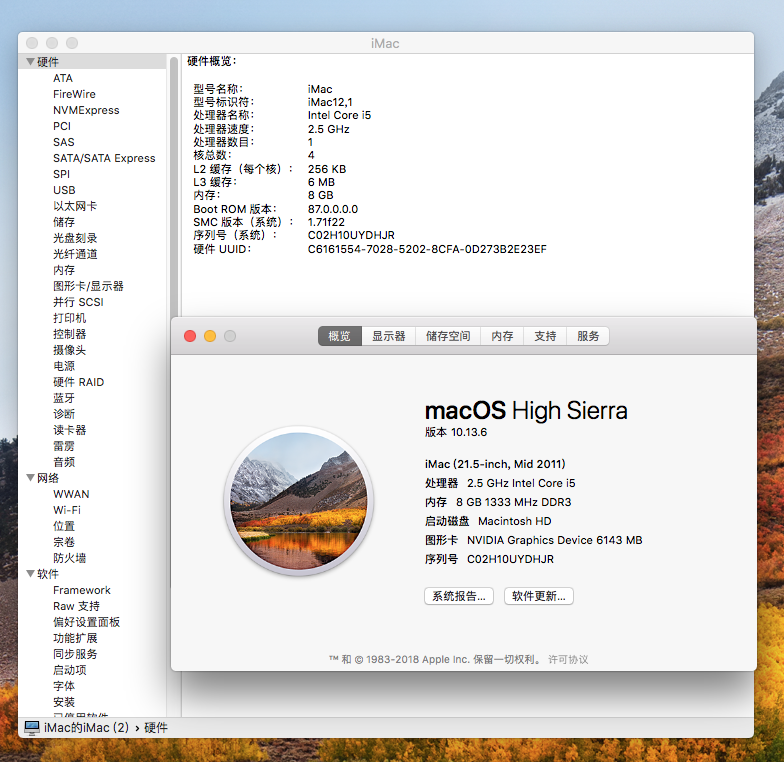Collapse the 软件 section disclosure triangle
This screenshot has height=762, width=784.
coord(30,574)
